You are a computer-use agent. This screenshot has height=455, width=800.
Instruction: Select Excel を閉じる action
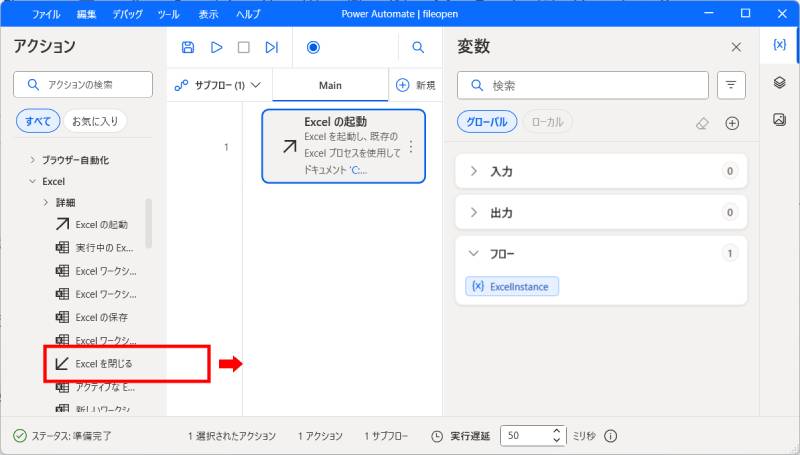click(x=94, y=364)
